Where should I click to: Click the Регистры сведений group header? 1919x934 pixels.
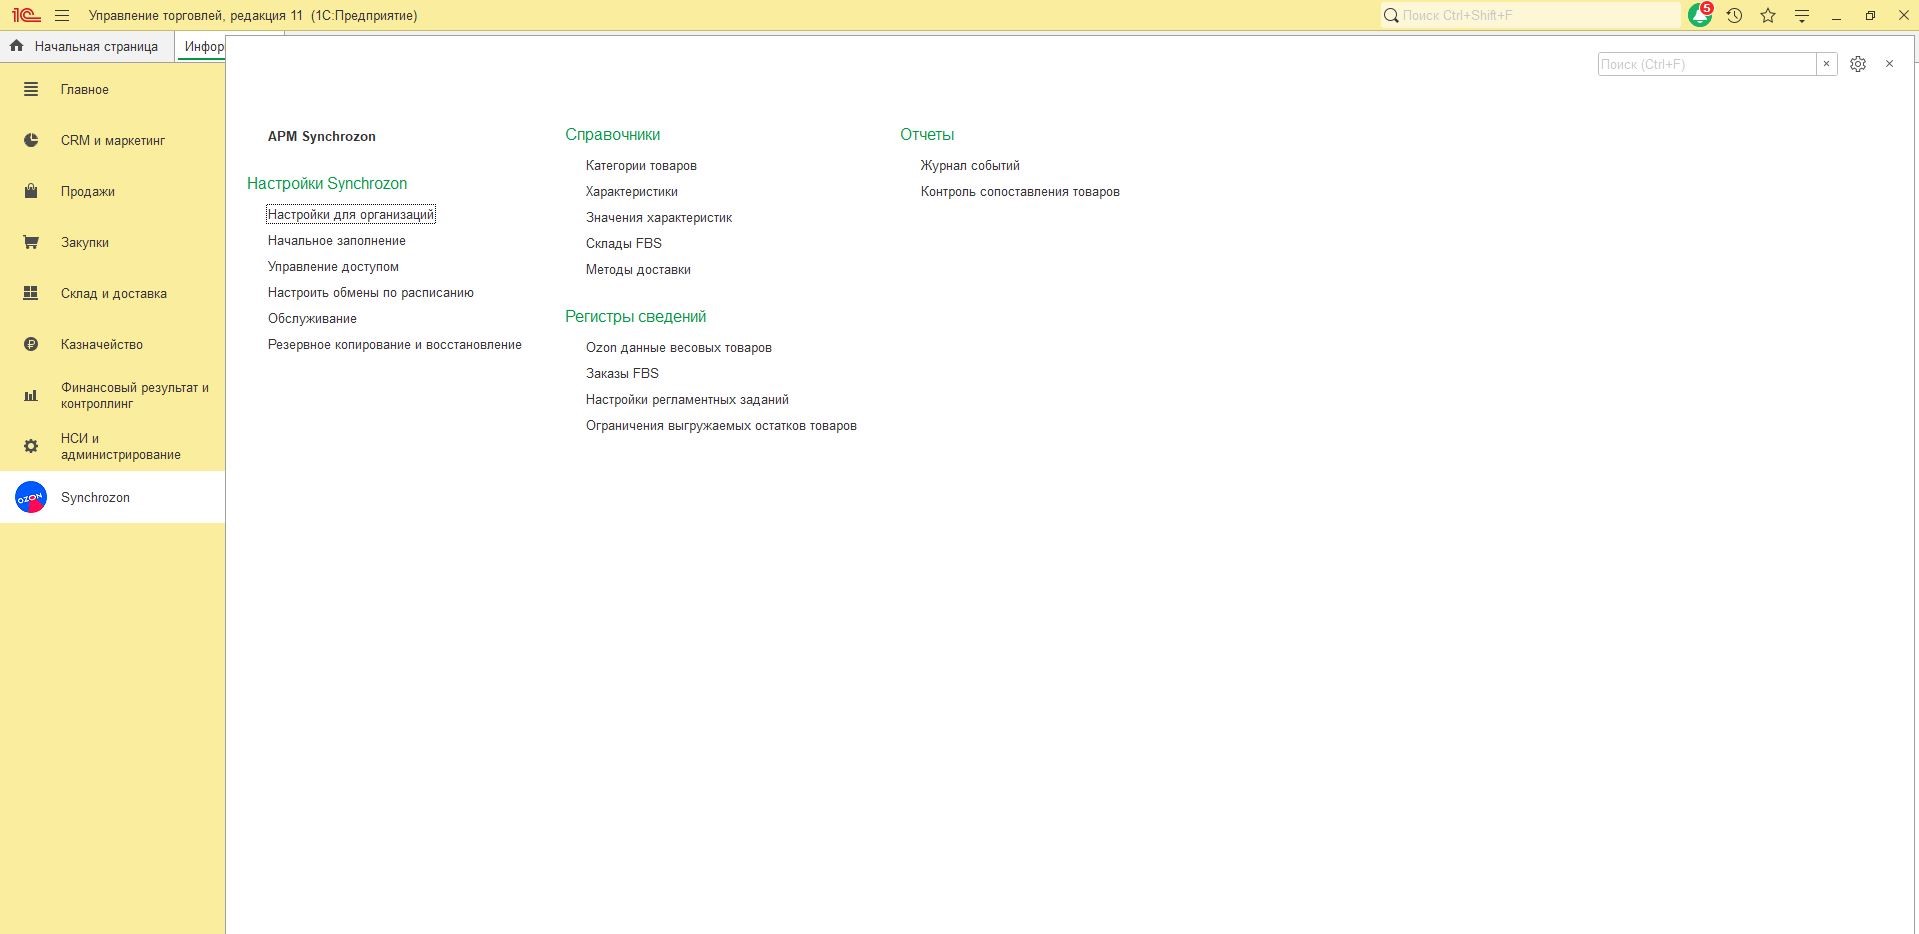pyautogui.click(x=636, y=316)
